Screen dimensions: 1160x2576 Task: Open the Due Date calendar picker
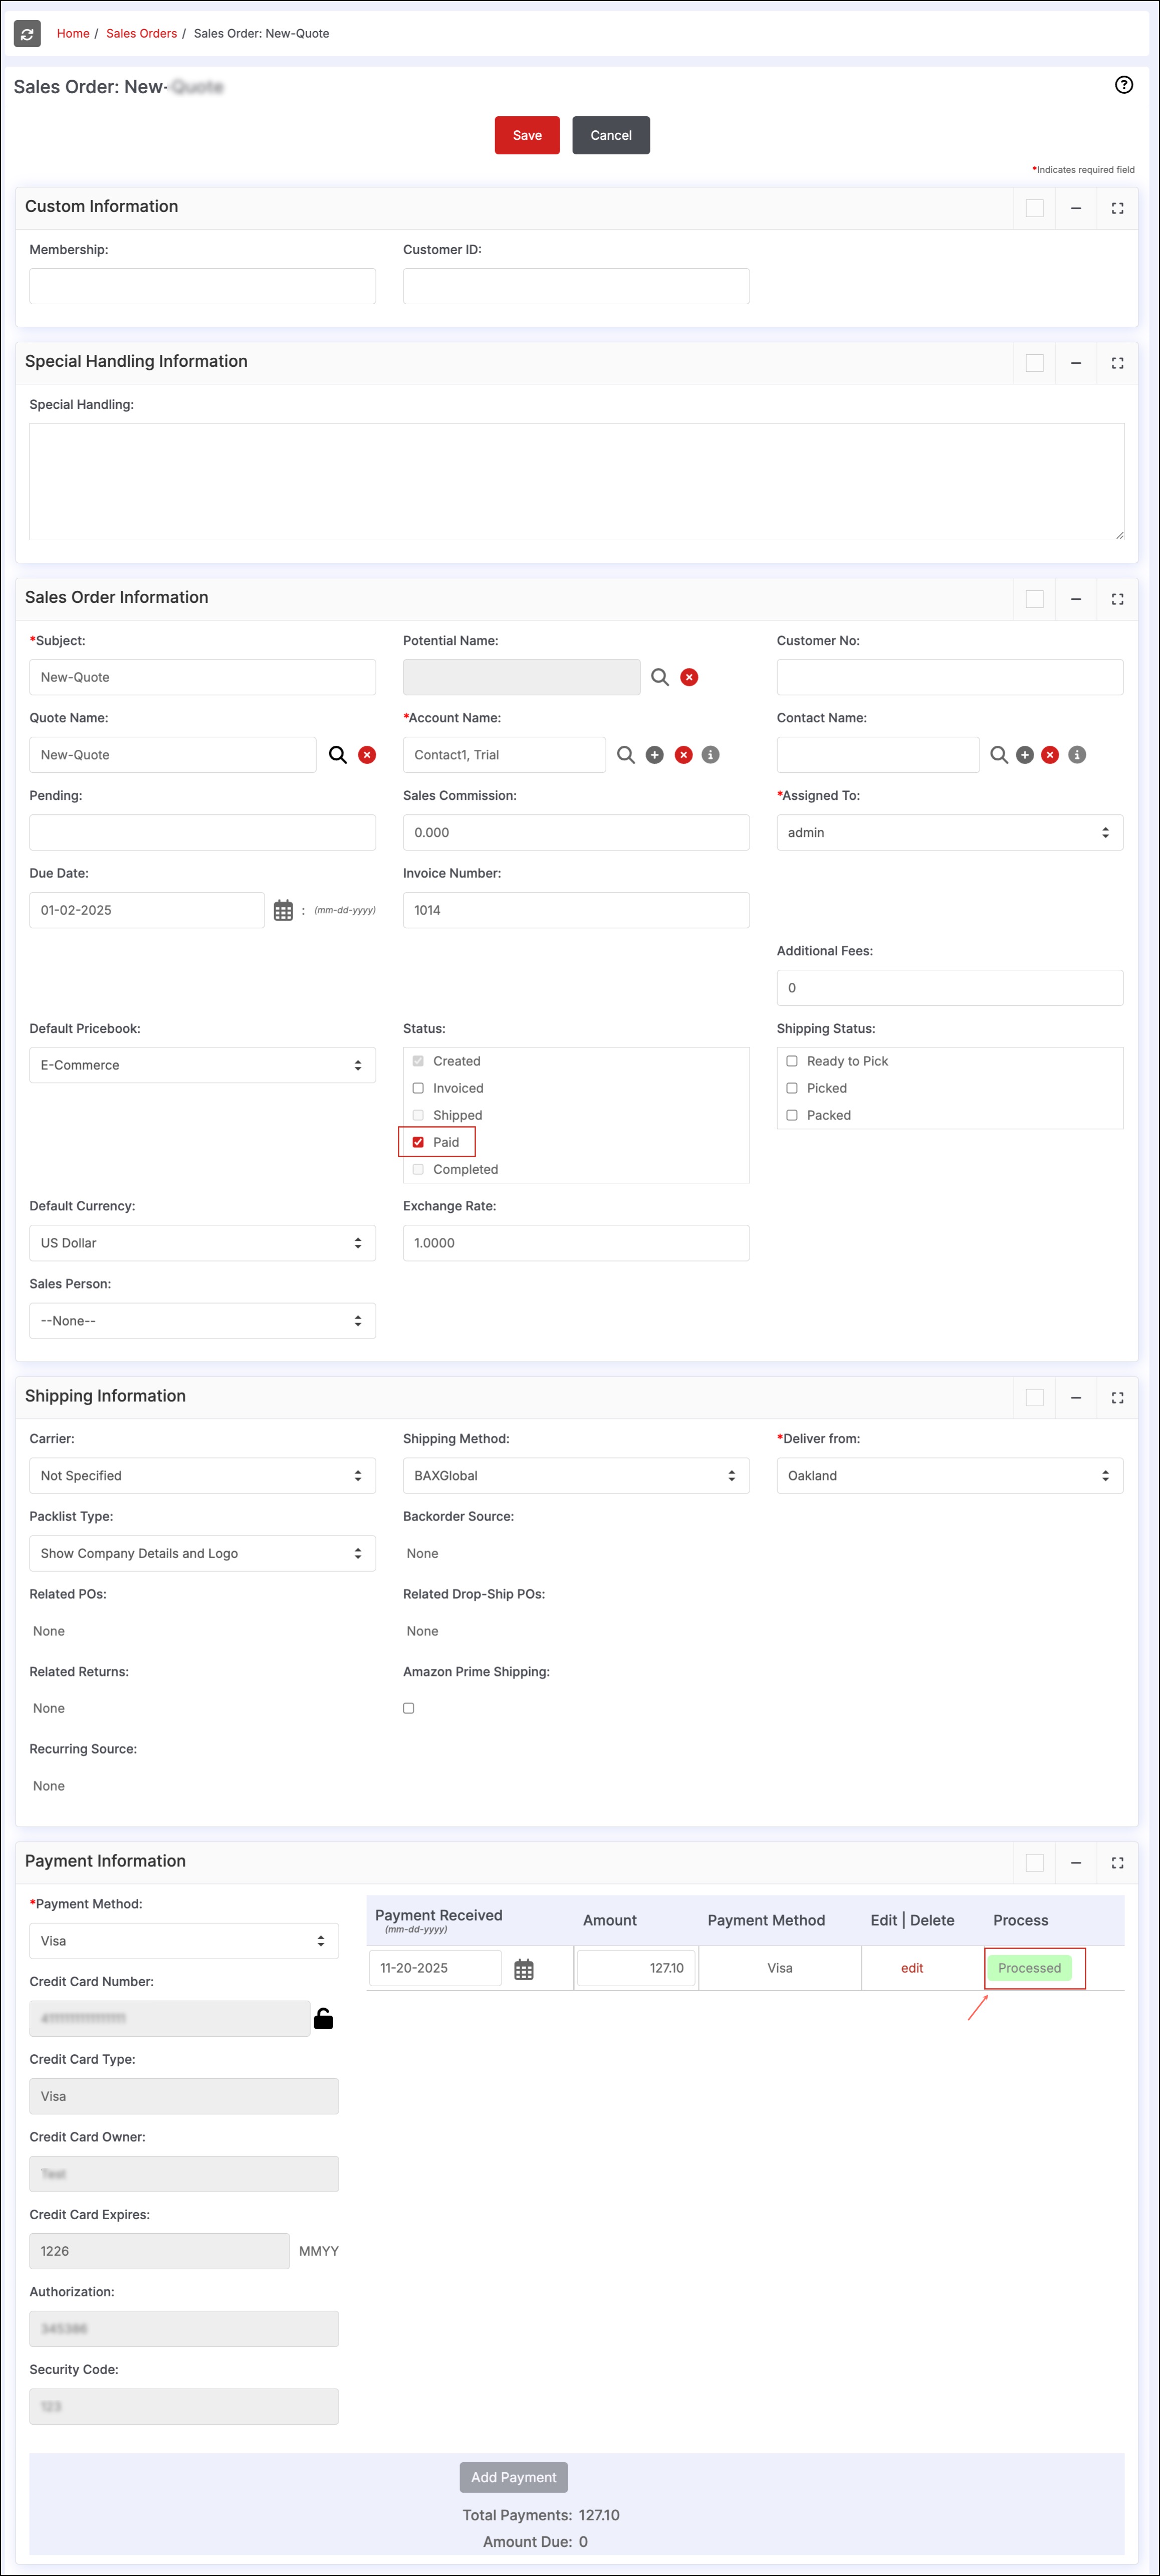(x=283, y=910)
